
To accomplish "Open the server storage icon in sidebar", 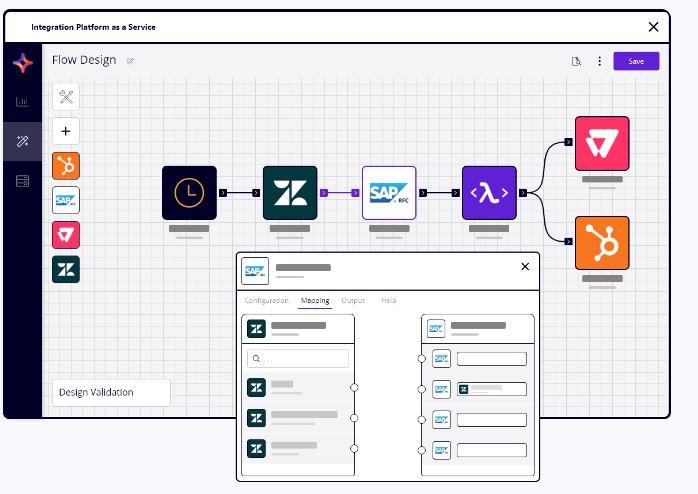I will [22, 181].
